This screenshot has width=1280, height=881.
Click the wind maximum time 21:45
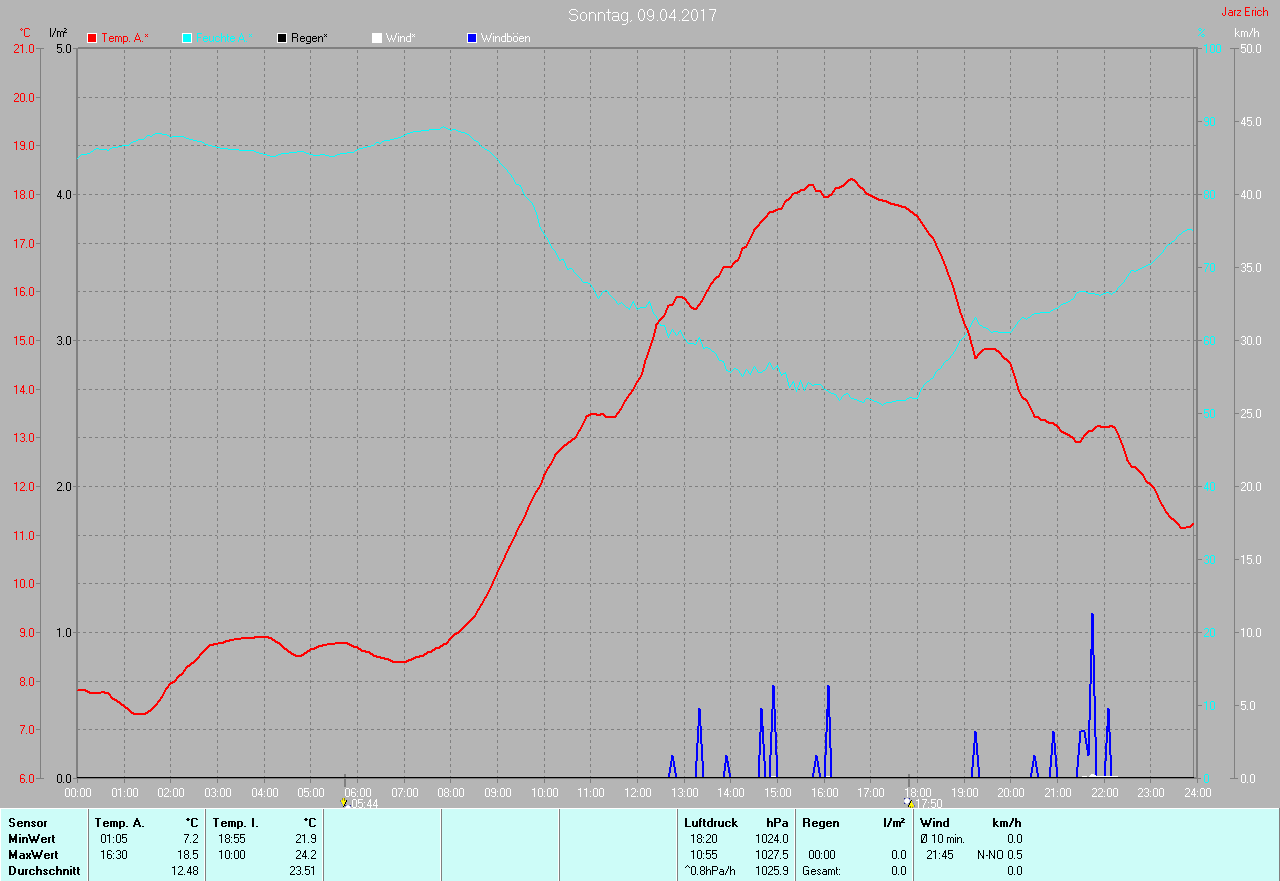[x=941, y=855]
